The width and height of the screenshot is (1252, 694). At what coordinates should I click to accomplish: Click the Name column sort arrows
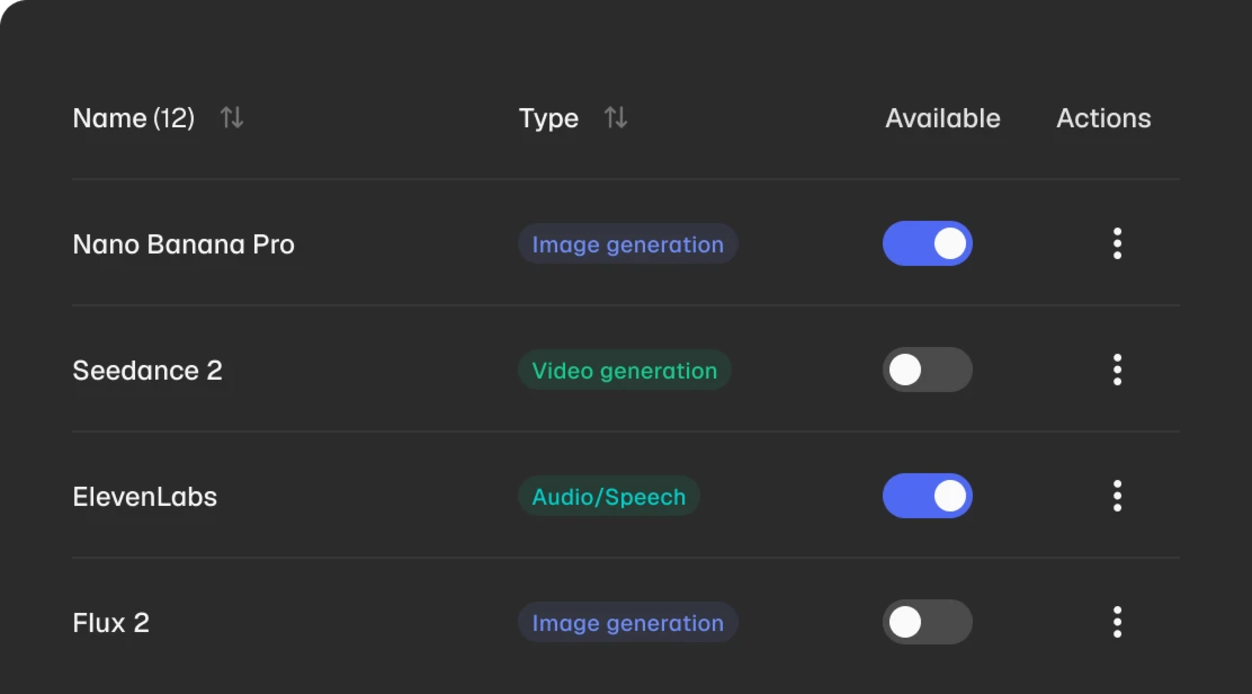click(x=231, y=117)
